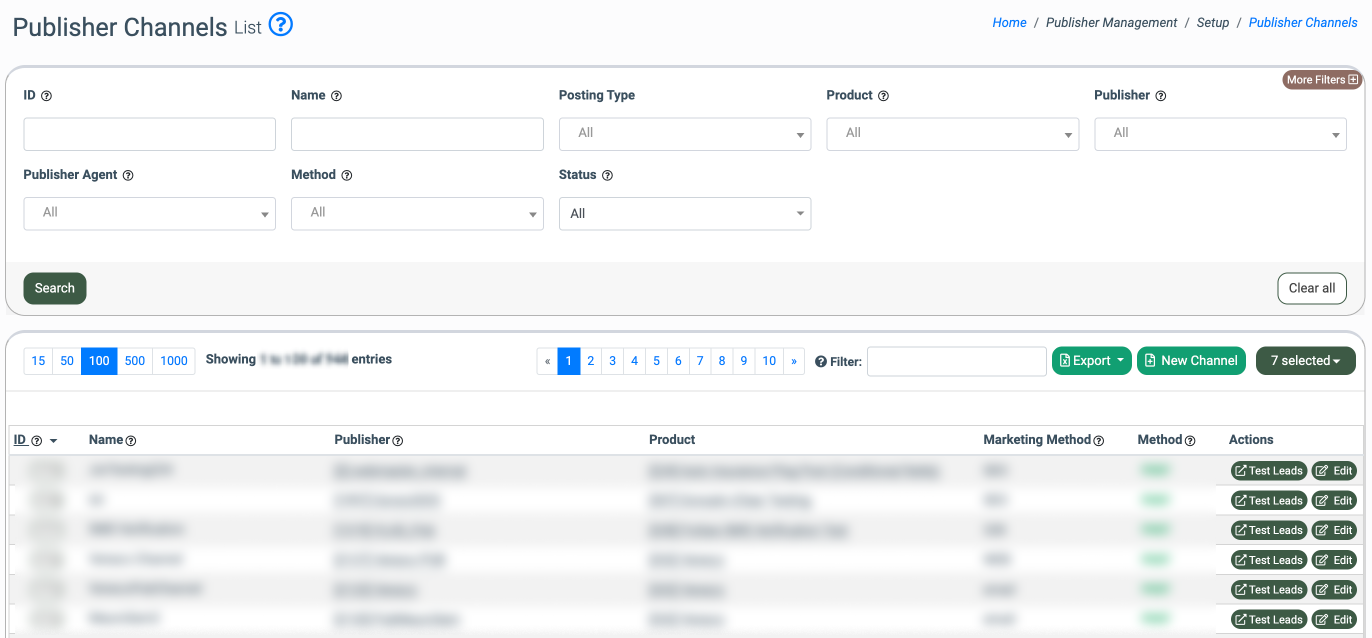Screen dimensions: 1372x638
Task: Click the Name filter input field
Action: (x=417, y=134)
